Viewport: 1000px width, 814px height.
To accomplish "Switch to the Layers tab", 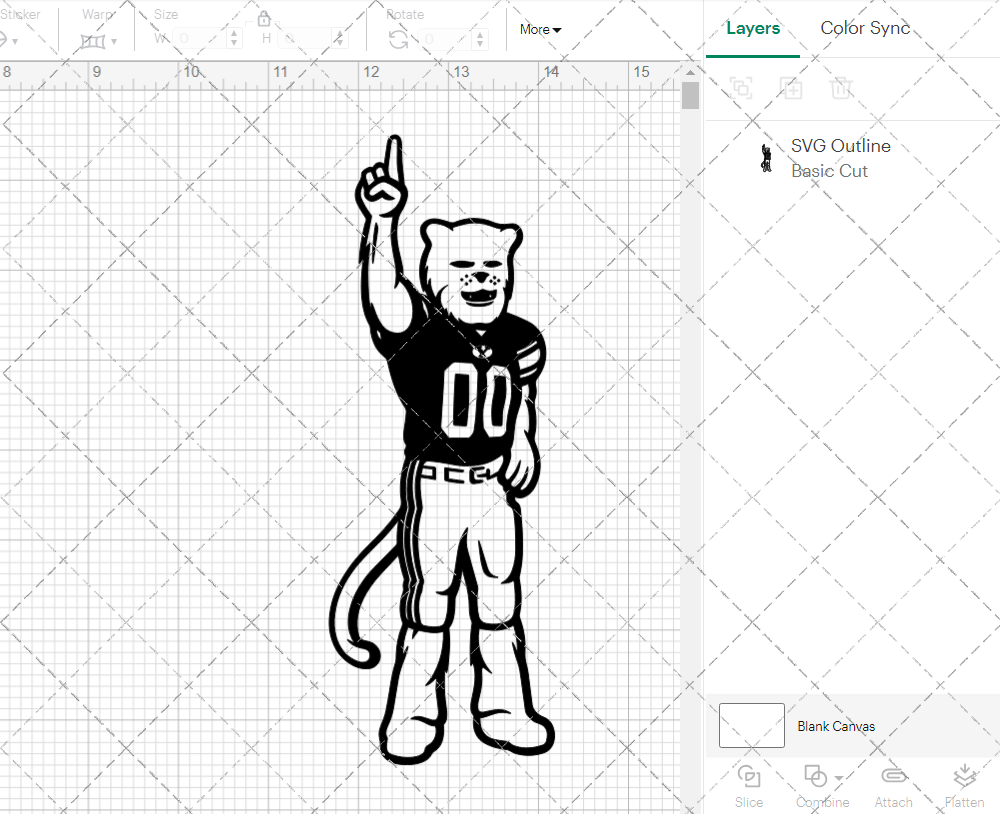I will (x=753, y=28).
